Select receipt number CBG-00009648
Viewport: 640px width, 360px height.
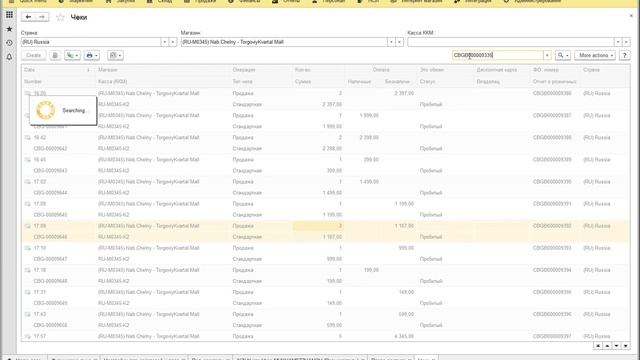click(50, 281)
